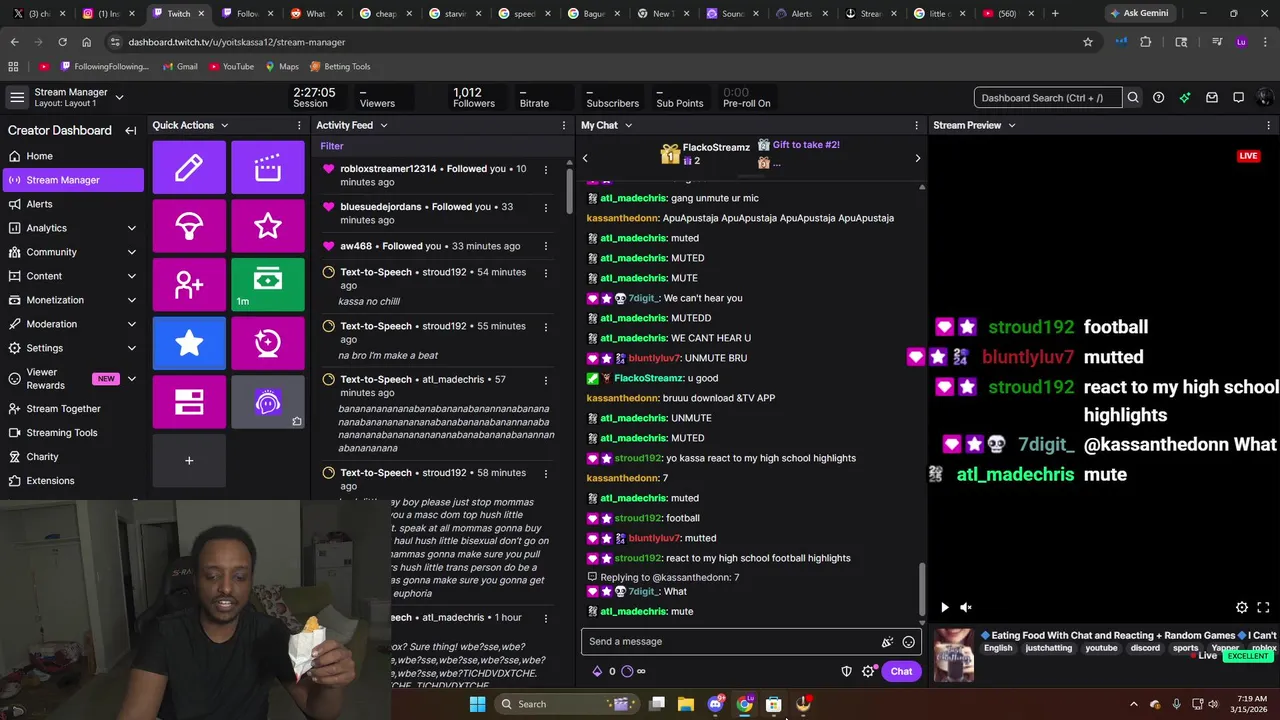
Task: Click the Windows taskbar Search box
Action: (x=567, y=704)
